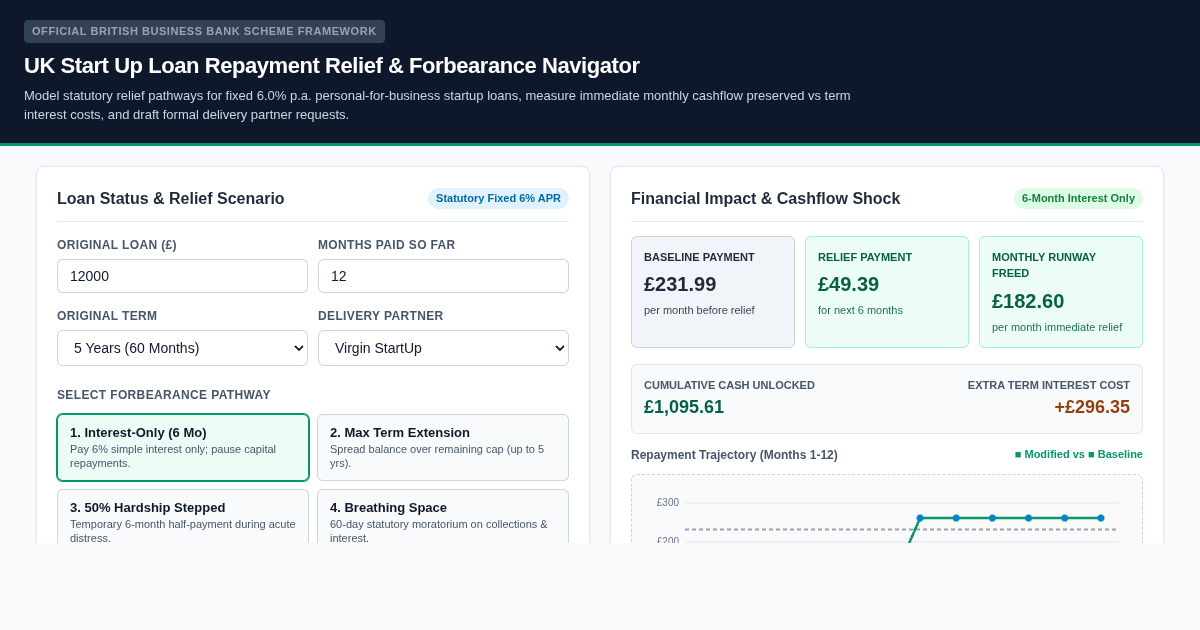Click the £300 axis label on chart
This screenshot has height=630, width=1200.
pos(668,503)
